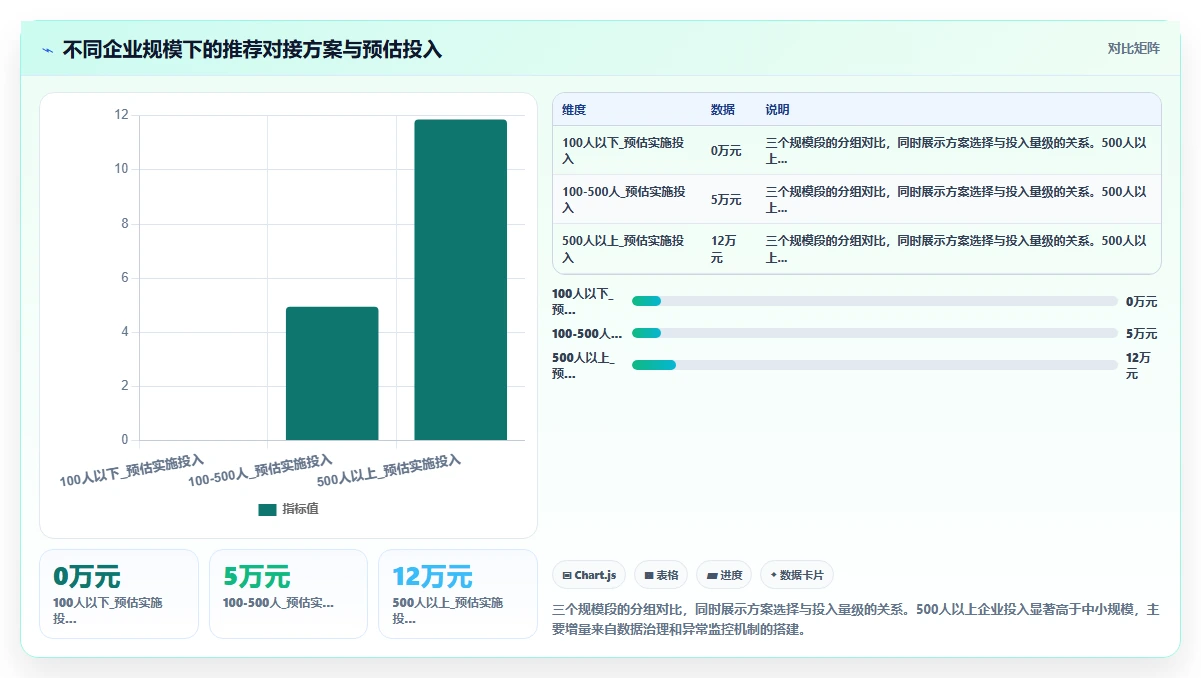The height and width of the screenshot is (678, 1201).
Task: Click the lightning icon beside the title
Action: [x=48, y=50]
